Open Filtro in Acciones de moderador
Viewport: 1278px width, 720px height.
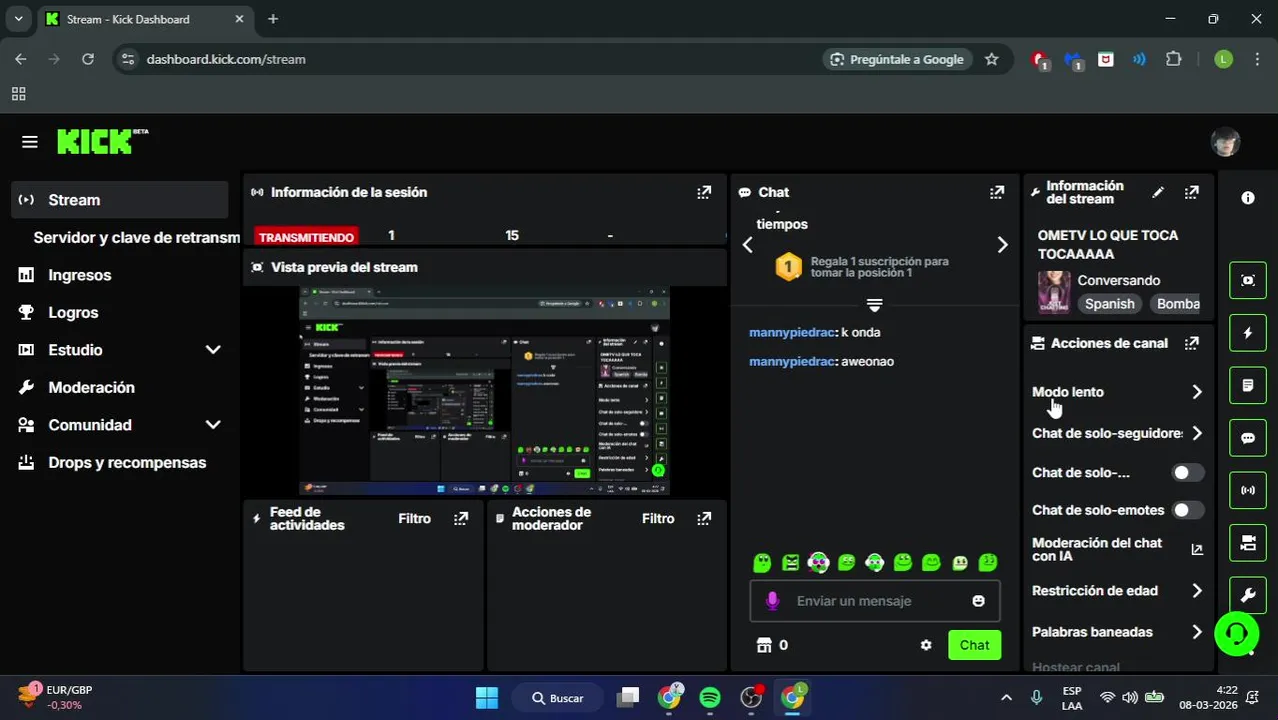(658, 518)
